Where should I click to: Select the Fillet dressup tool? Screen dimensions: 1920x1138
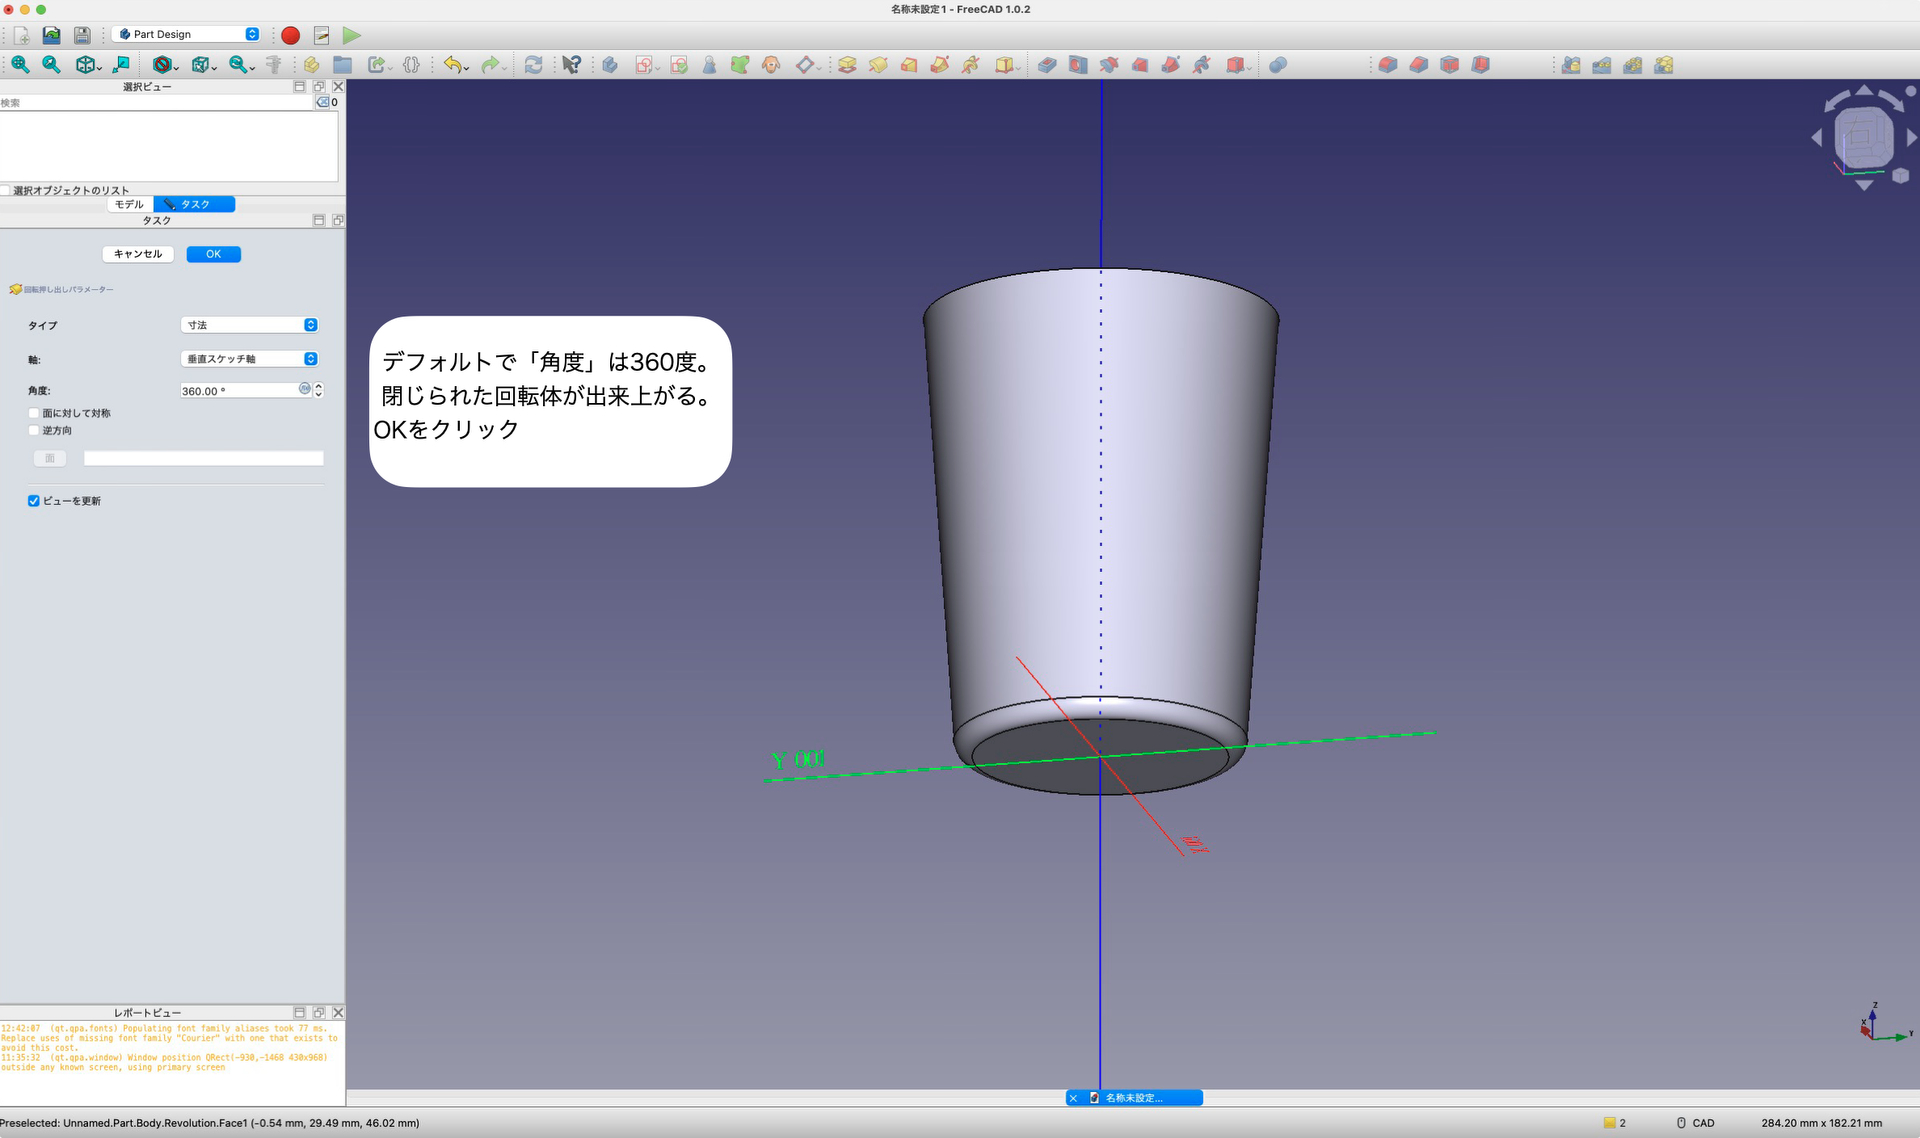coord(1388,64)
